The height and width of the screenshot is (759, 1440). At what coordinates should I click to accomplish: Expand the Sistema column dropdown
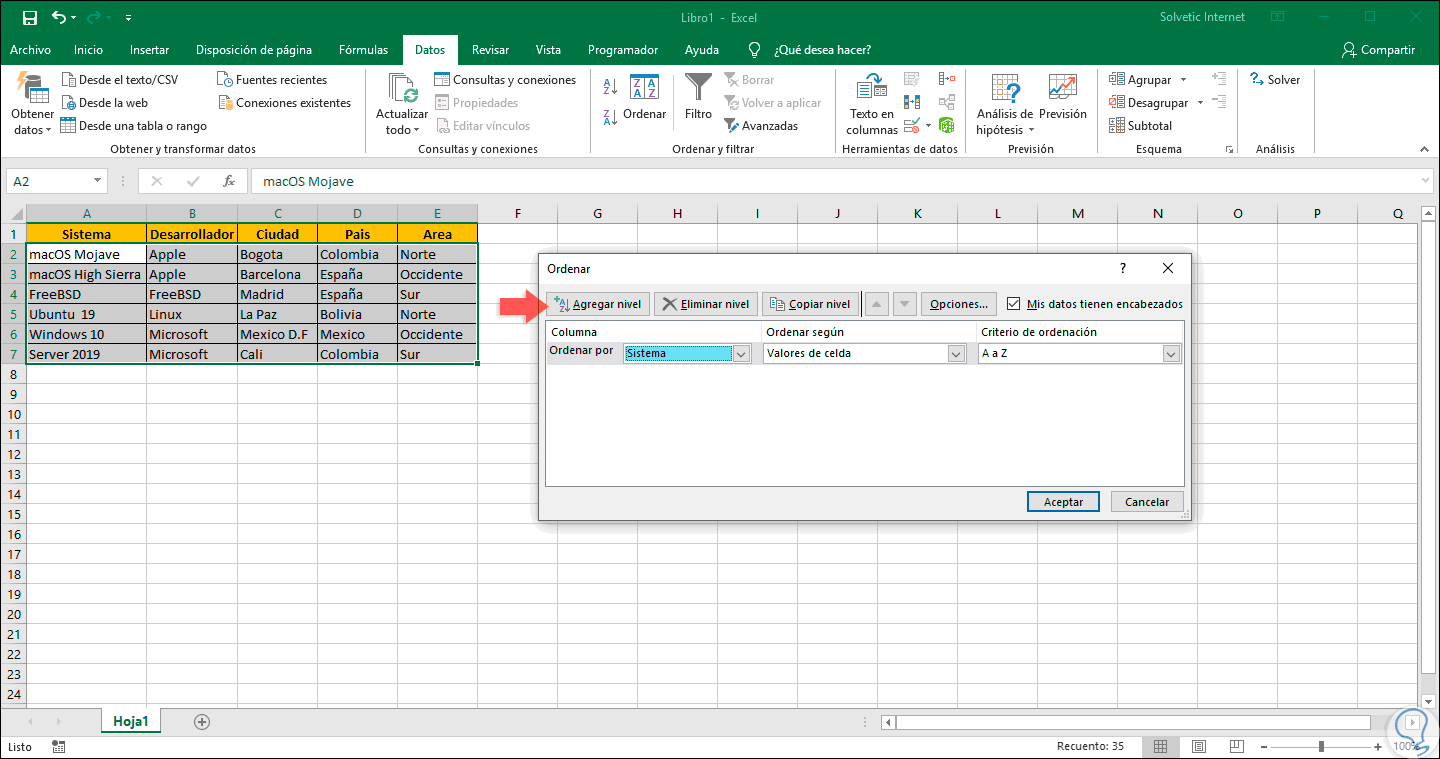point(741,353)
